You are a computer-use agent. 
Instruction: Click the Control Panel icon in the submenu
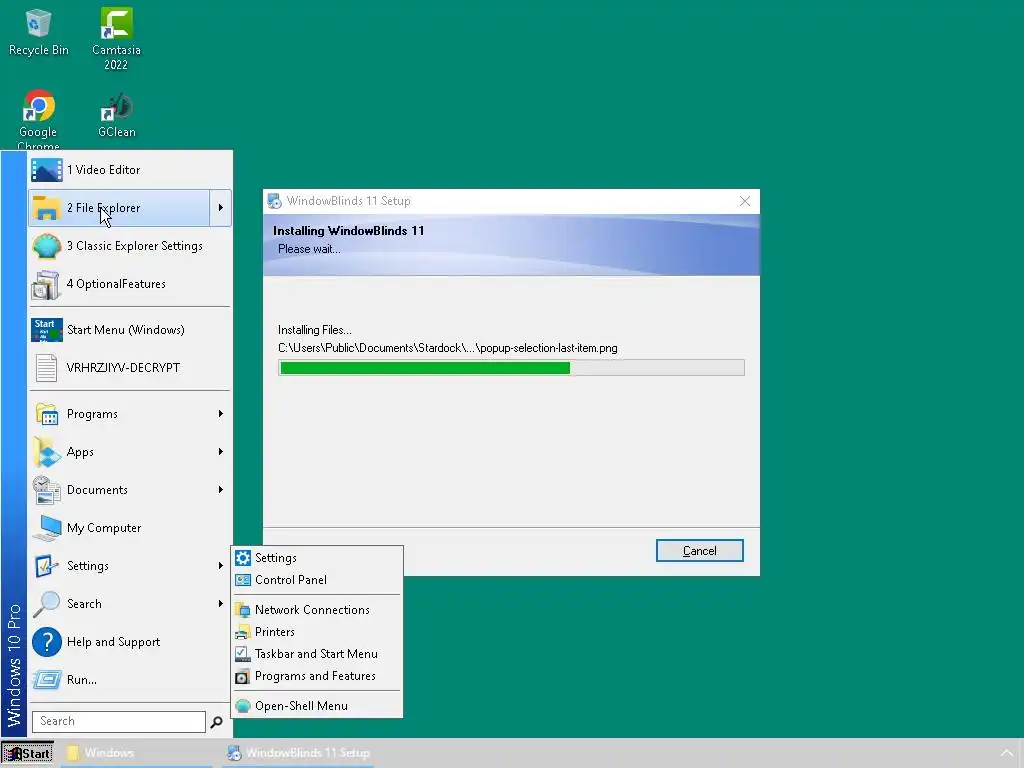(243, 580)
